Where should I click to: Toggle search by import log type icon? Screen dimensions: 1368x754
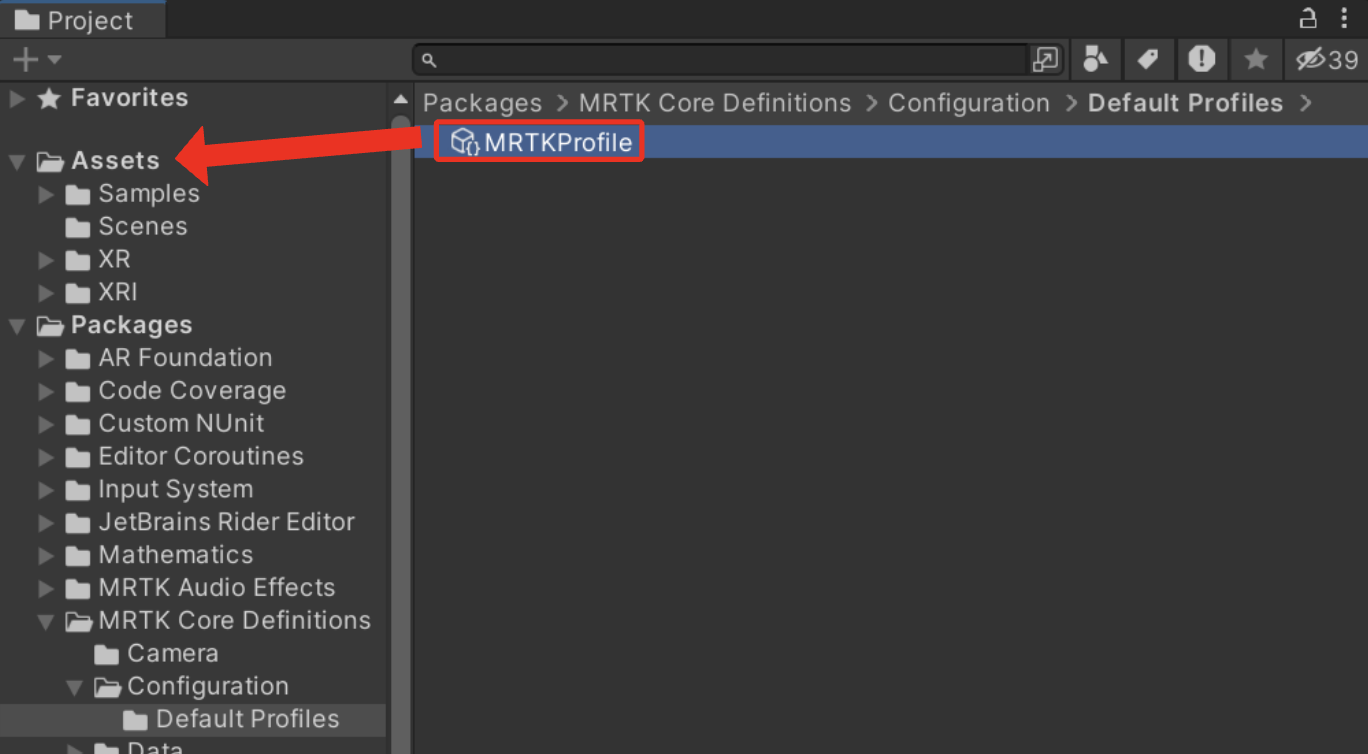(1201, 60)
